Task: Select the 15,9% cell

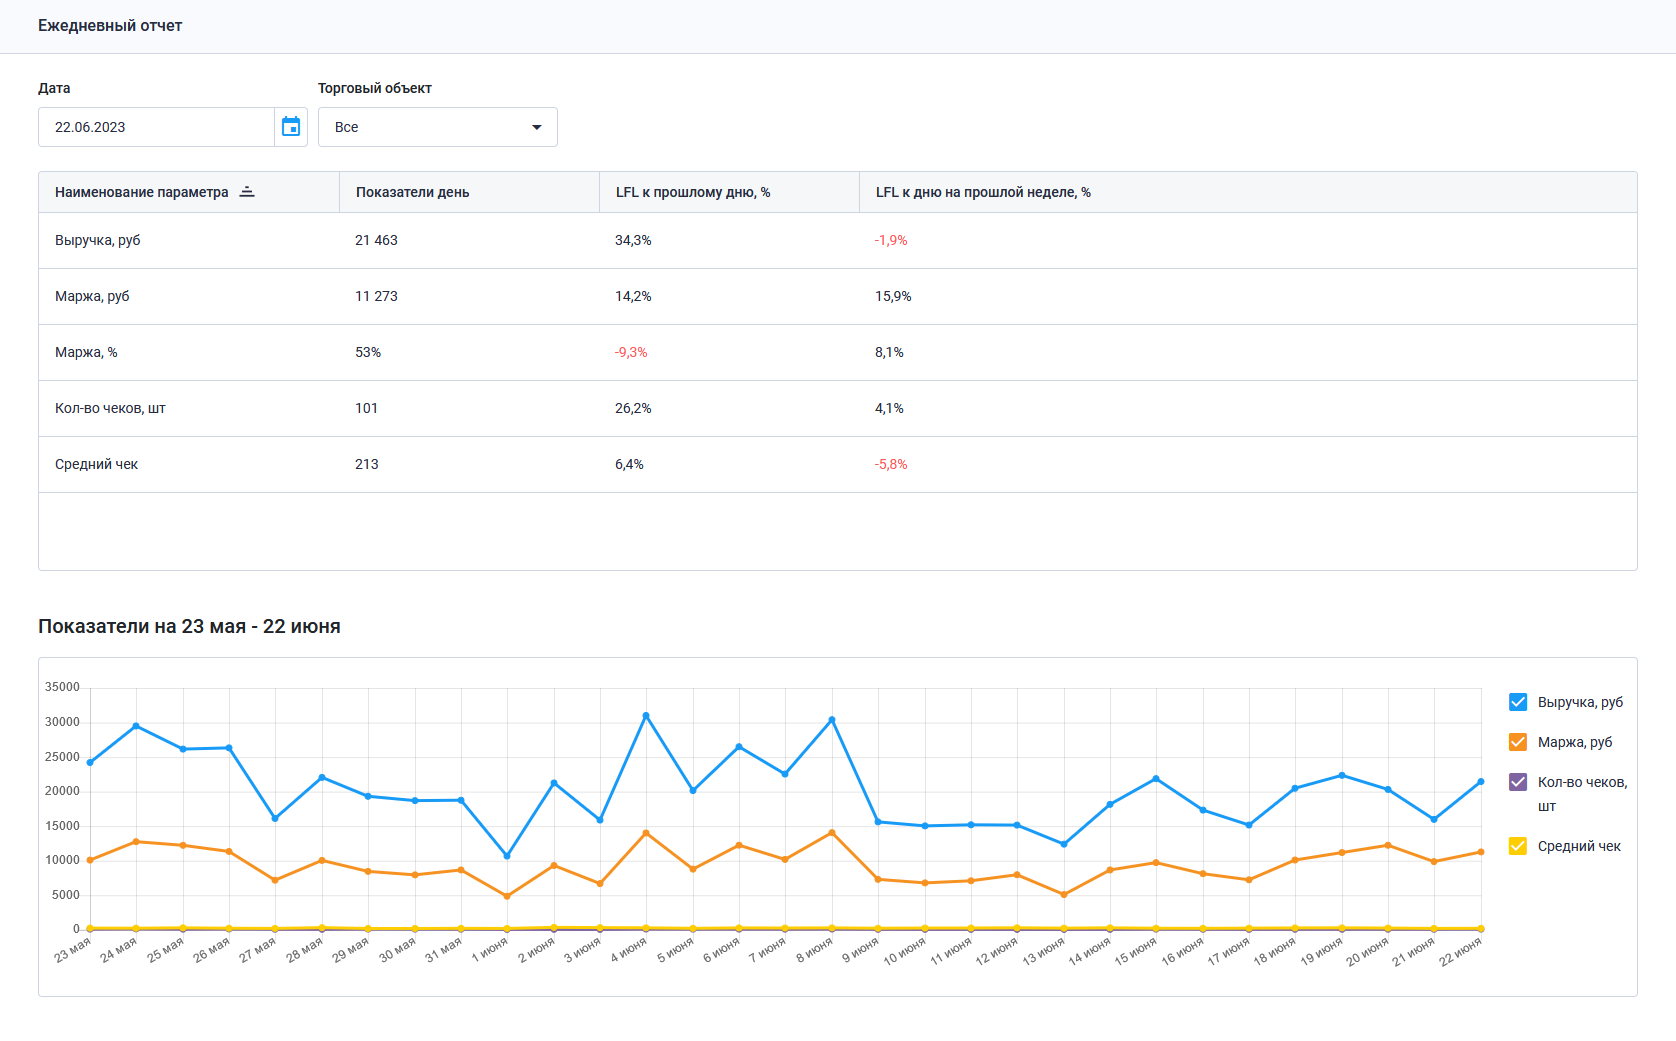Action: click(x=893, y=296)
